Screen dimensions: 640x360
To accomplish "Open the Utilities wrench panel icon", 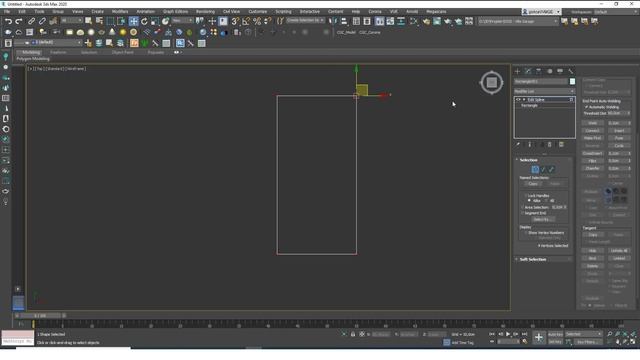I will 571,71.
